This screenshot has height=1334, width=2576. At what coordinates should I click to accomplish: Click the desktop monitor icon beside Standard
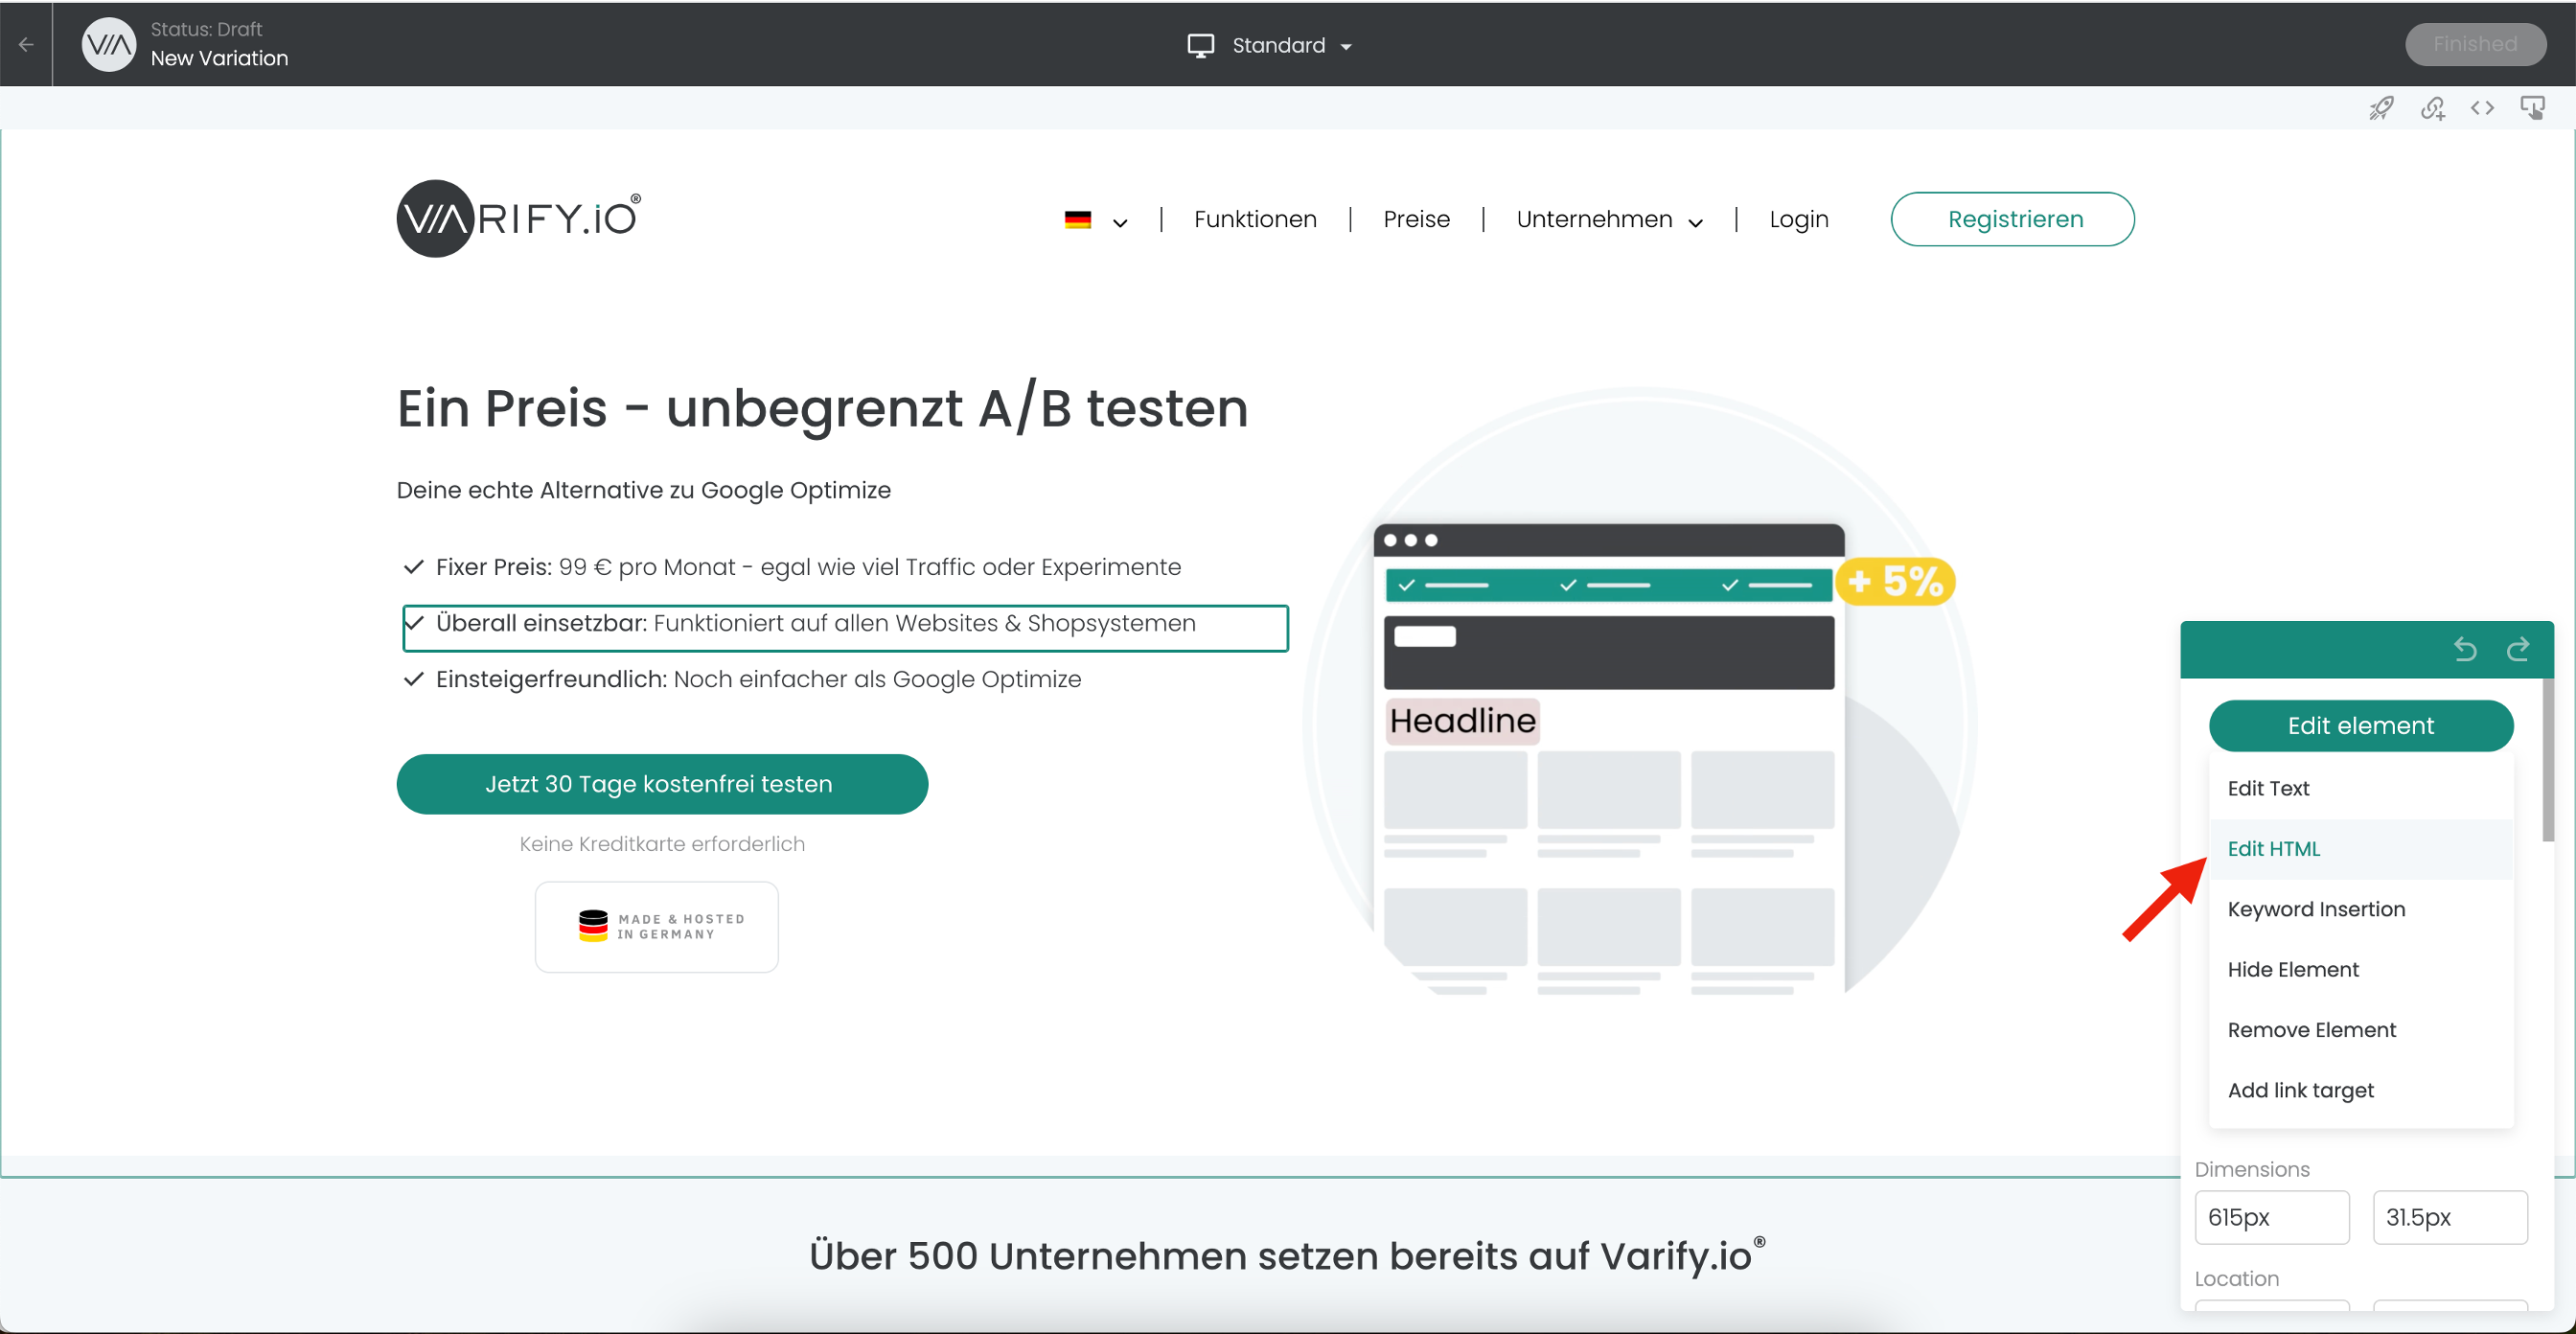pos(1200,46)
